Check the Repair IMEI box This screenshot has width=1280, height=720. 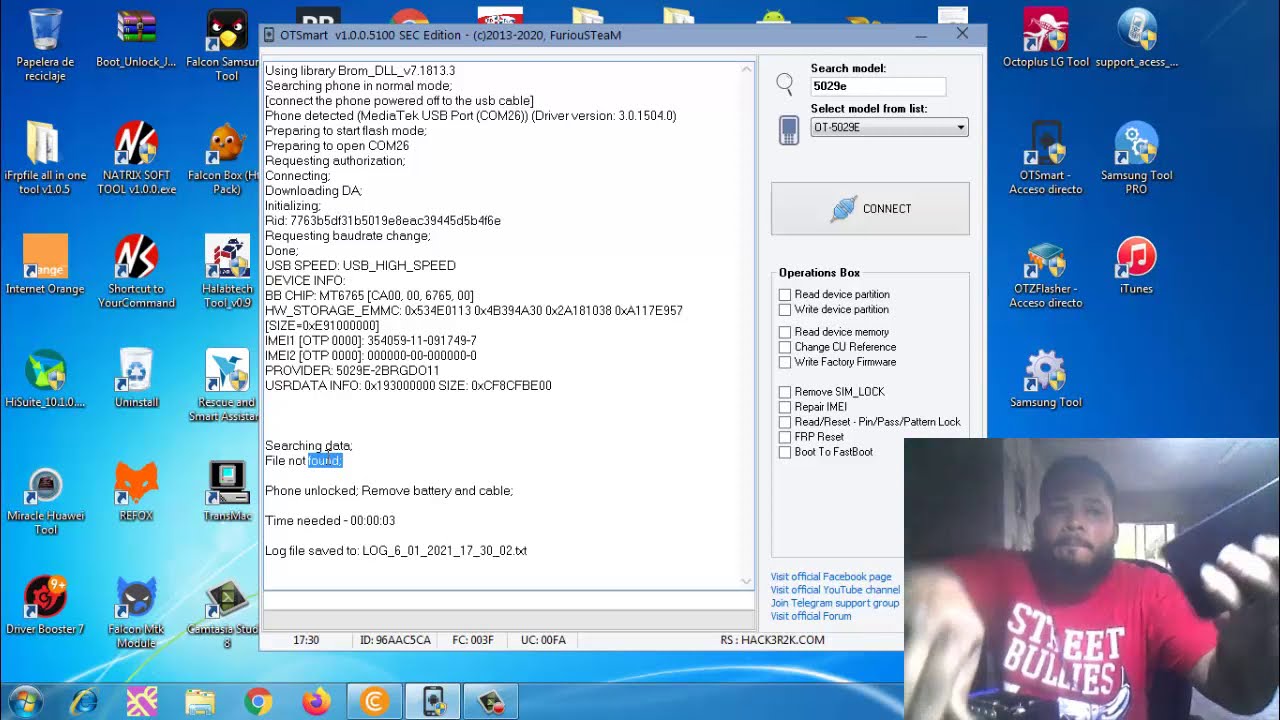785,407
